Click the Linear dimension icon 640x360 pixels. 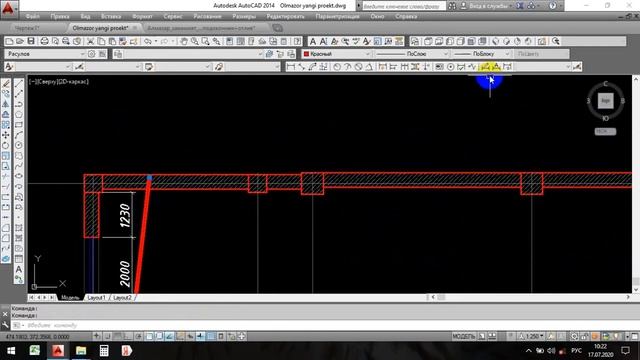(x=291, y=67)
